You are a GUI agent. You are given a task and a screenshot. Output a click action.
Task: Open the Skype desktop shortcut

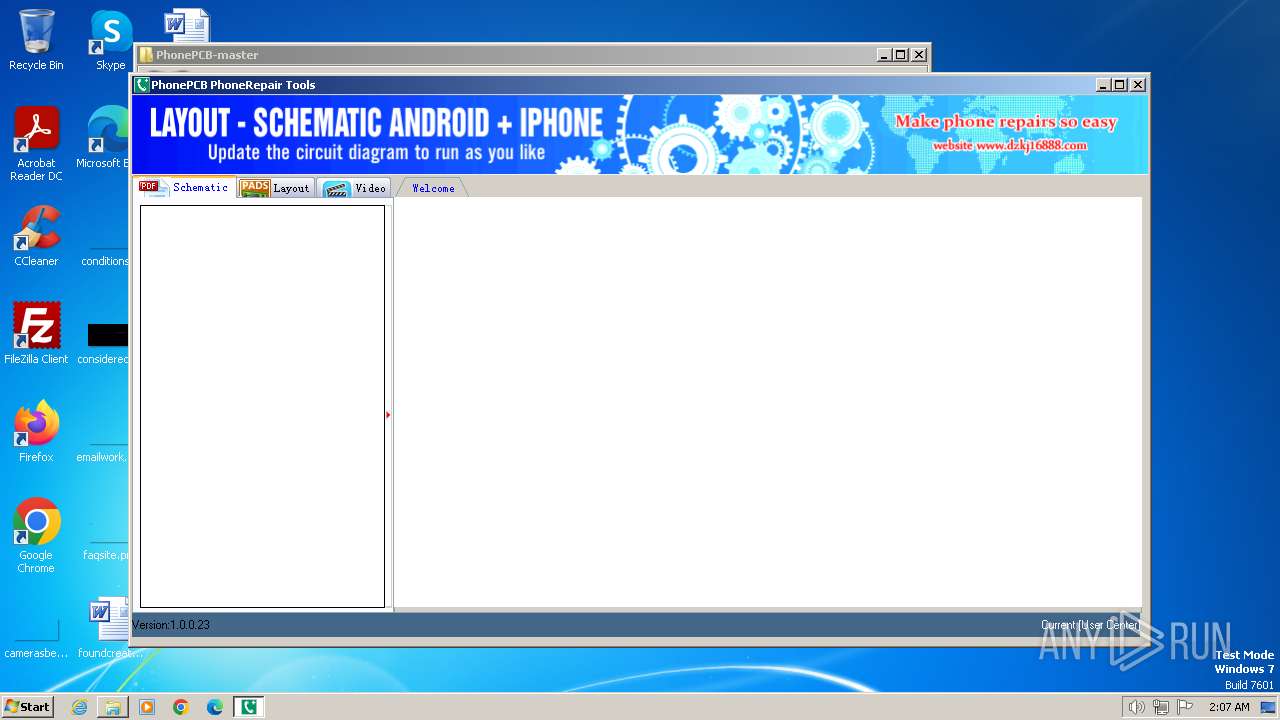pos(110,40)
